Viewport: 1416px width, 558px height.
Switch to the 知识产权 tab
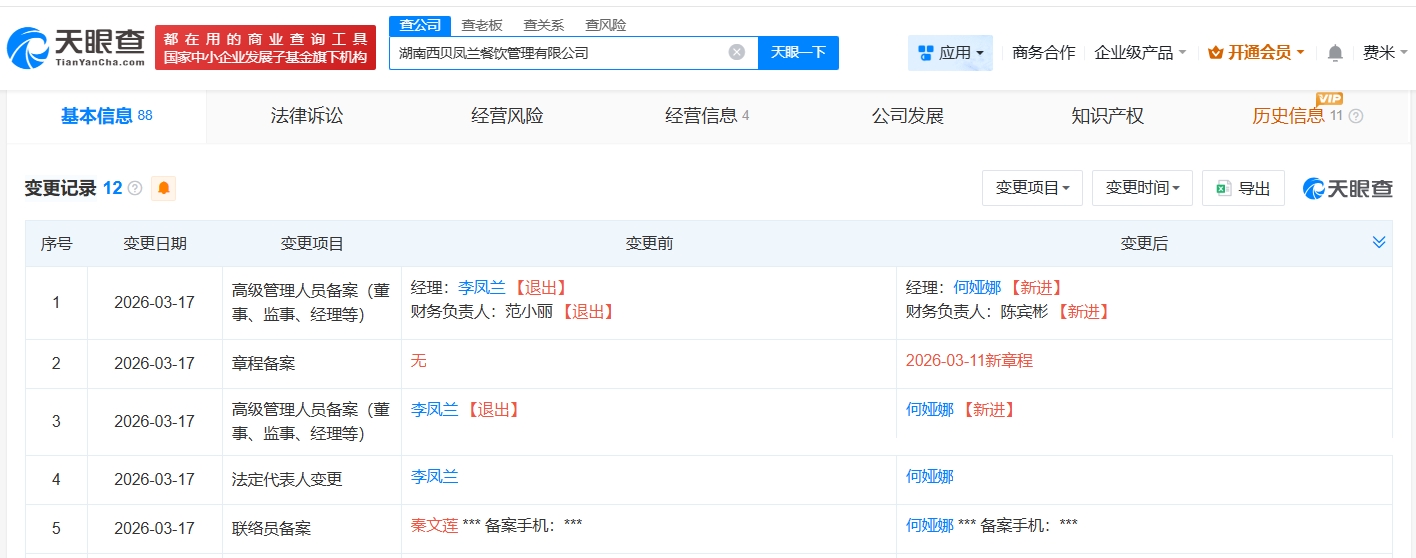pos(1107,116)
